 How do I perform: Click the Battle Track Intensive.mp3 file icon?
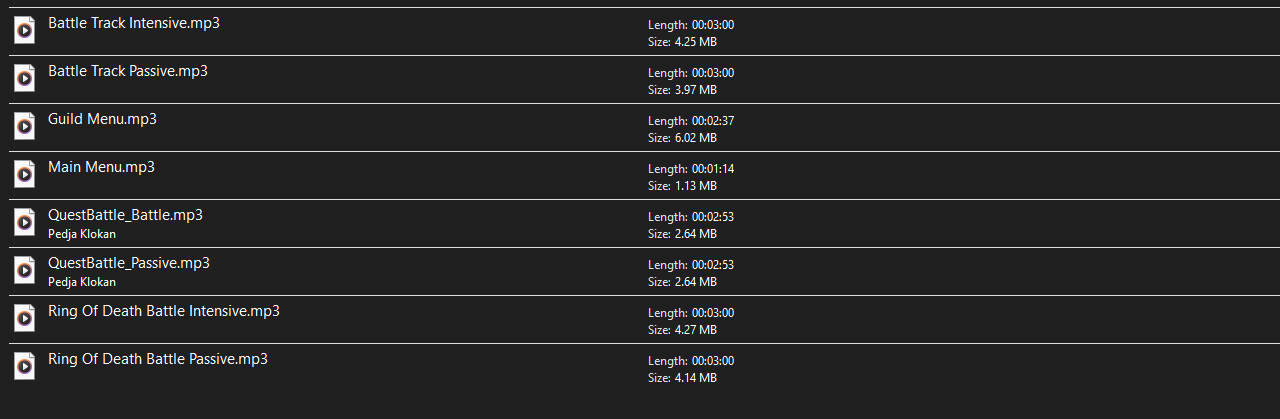coord(24,30)
